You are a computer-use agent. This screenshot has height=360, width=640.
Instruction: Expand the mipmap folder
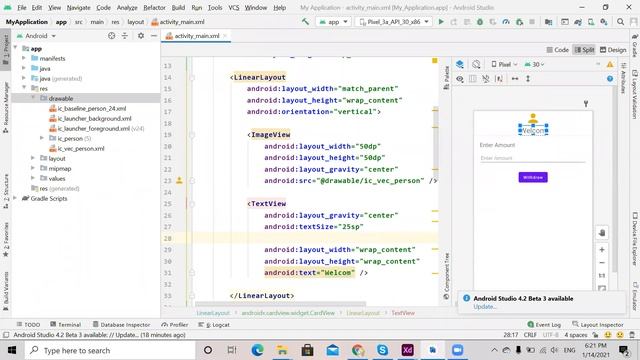click(33, 168)
